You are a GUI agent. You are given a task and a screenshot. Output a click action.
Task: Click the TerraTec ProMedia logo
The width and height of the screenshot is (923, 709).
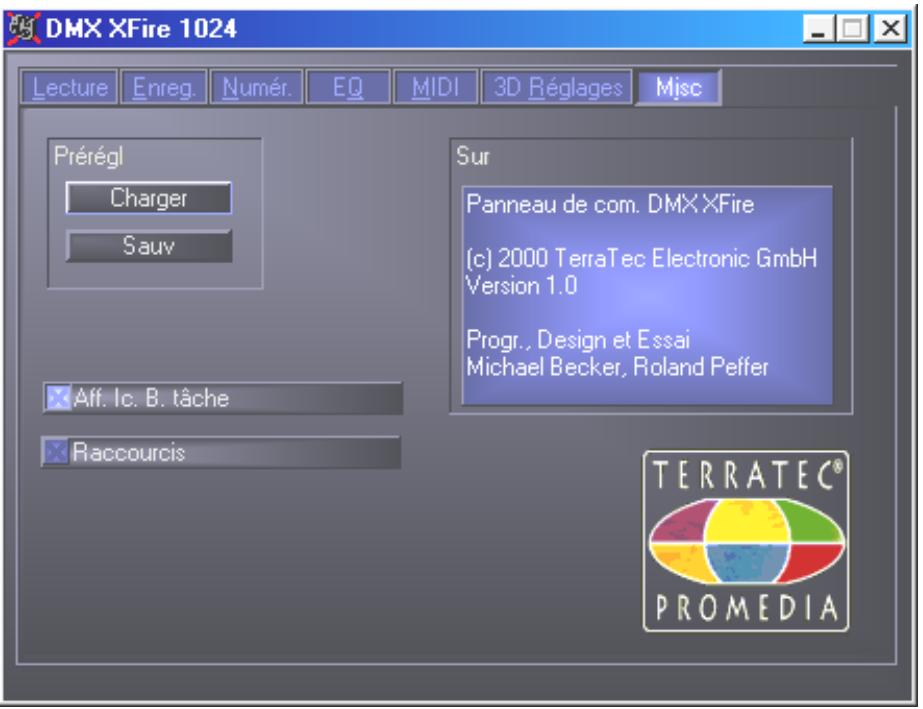click(745, 541)
